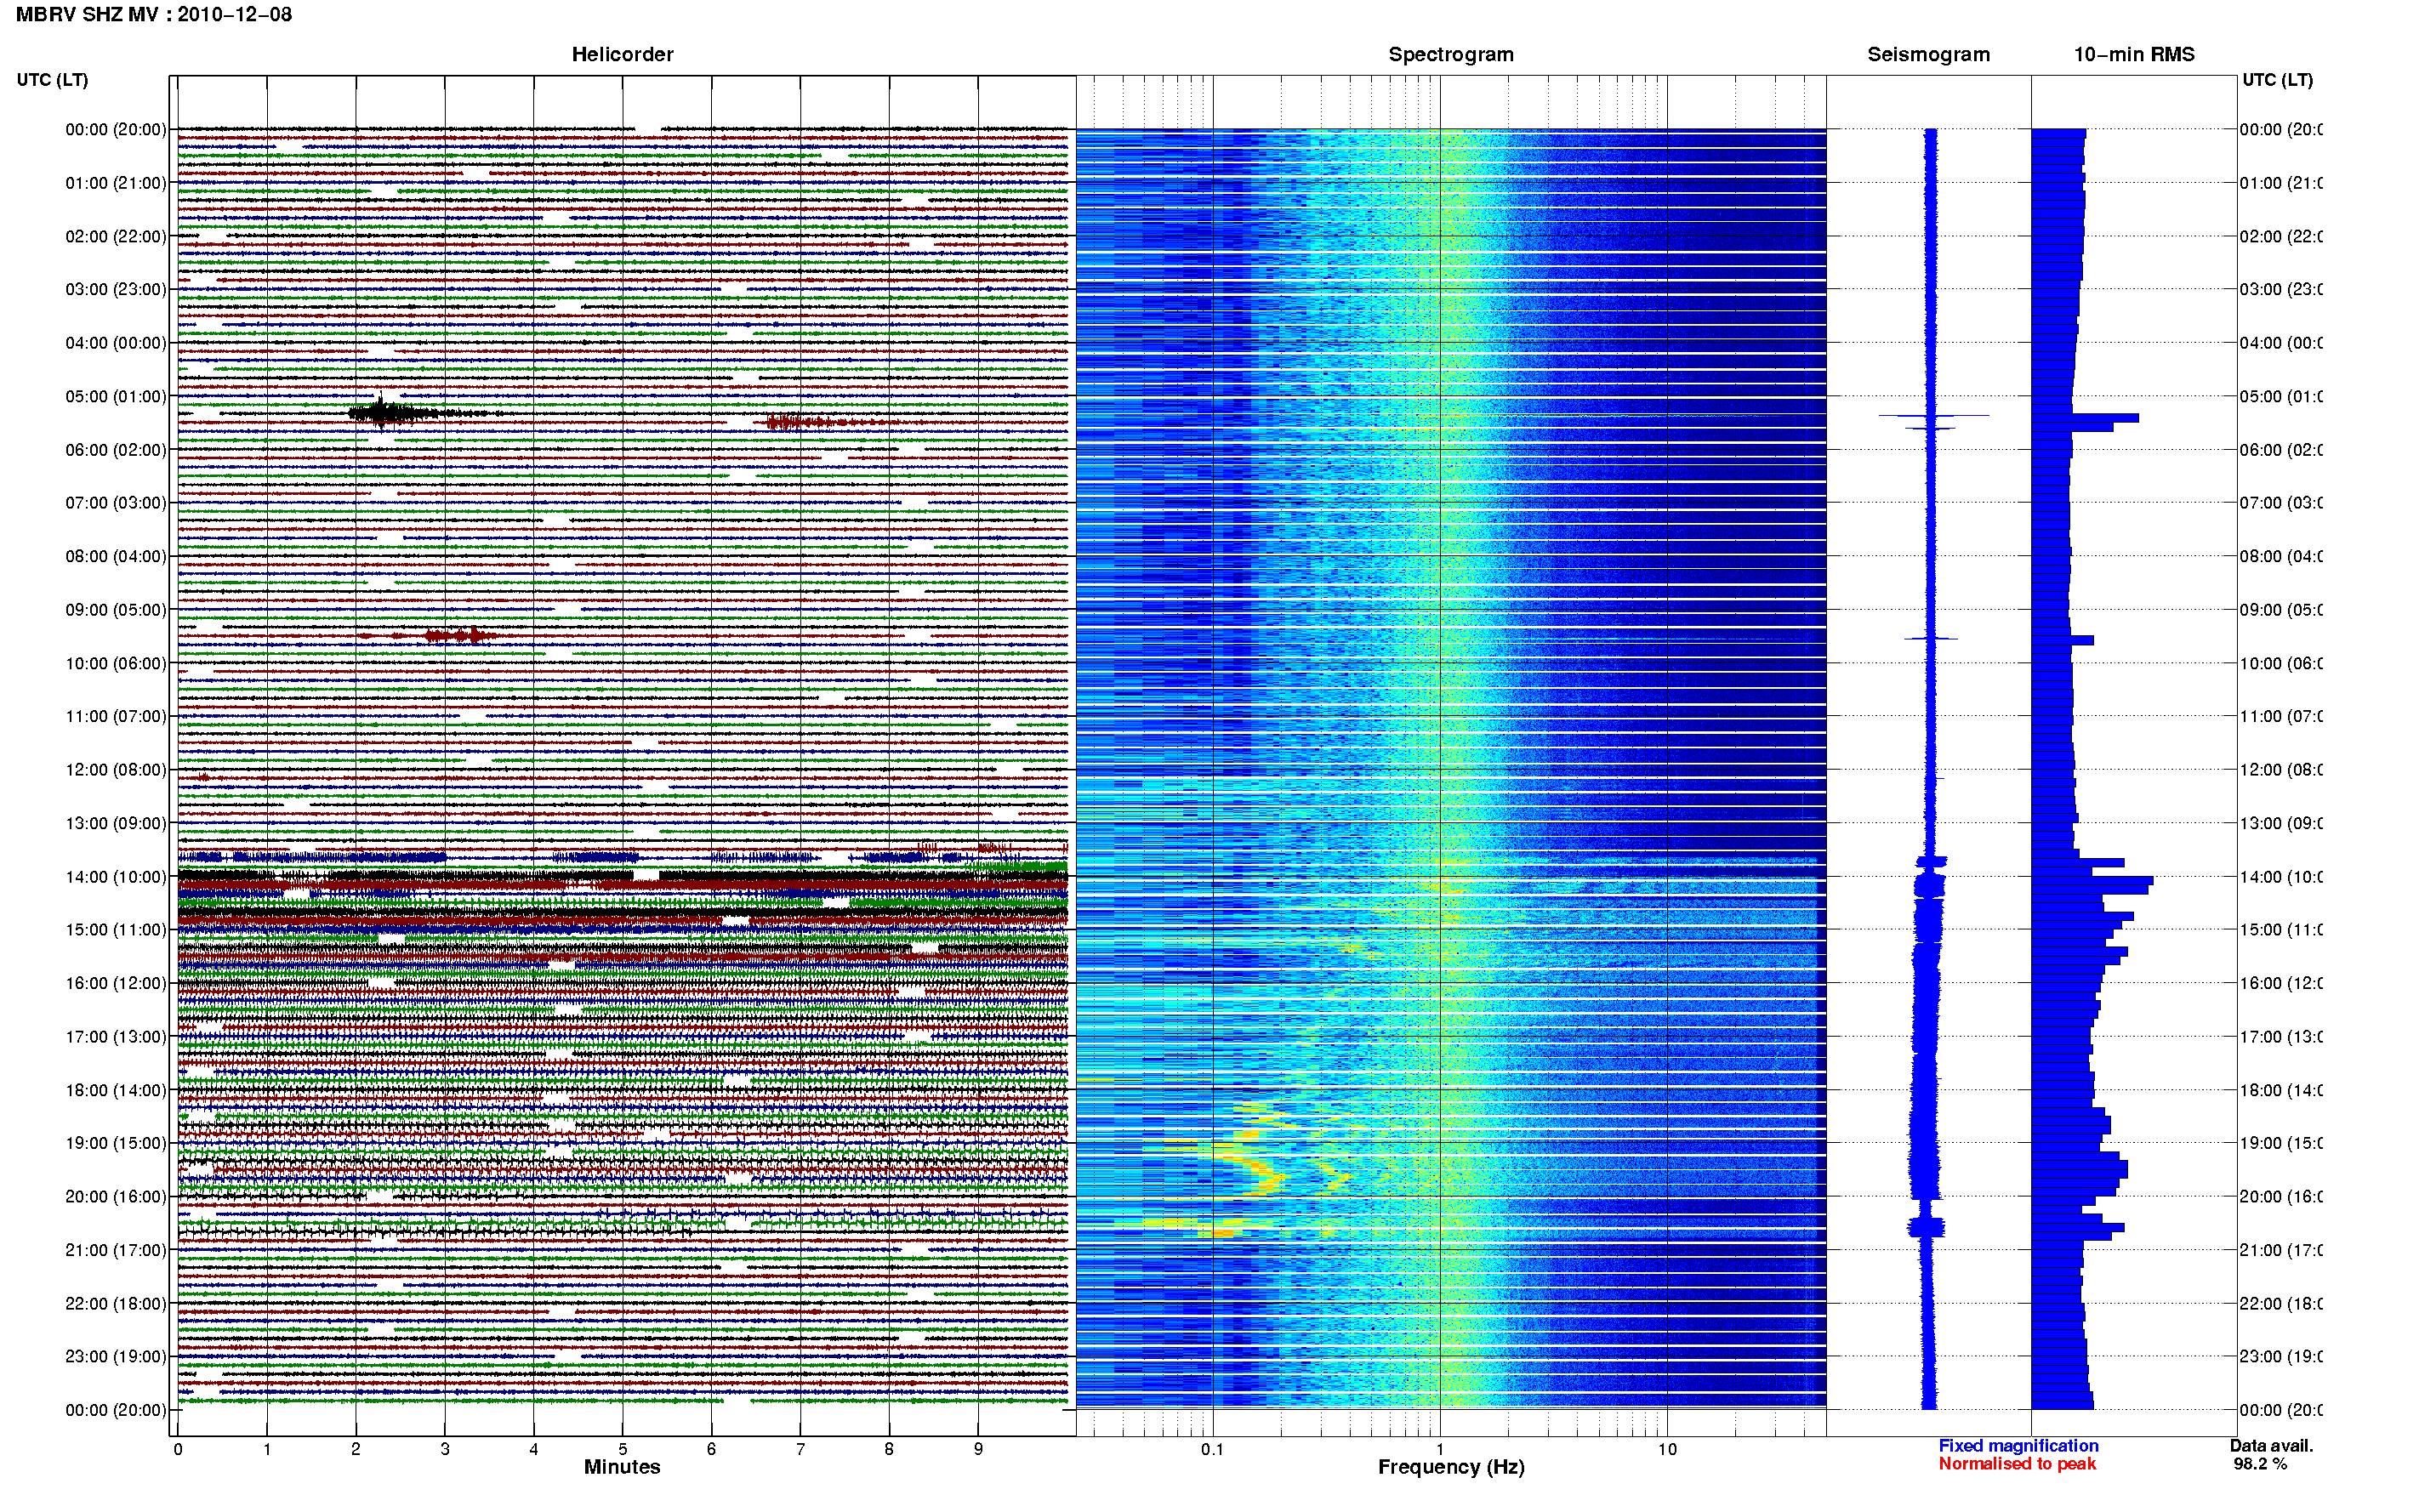The height and width of the screenshot is (1512, 2419).
Task: Click left-axis time label '03:00 (23:00)'
Action: pos(116,289)
